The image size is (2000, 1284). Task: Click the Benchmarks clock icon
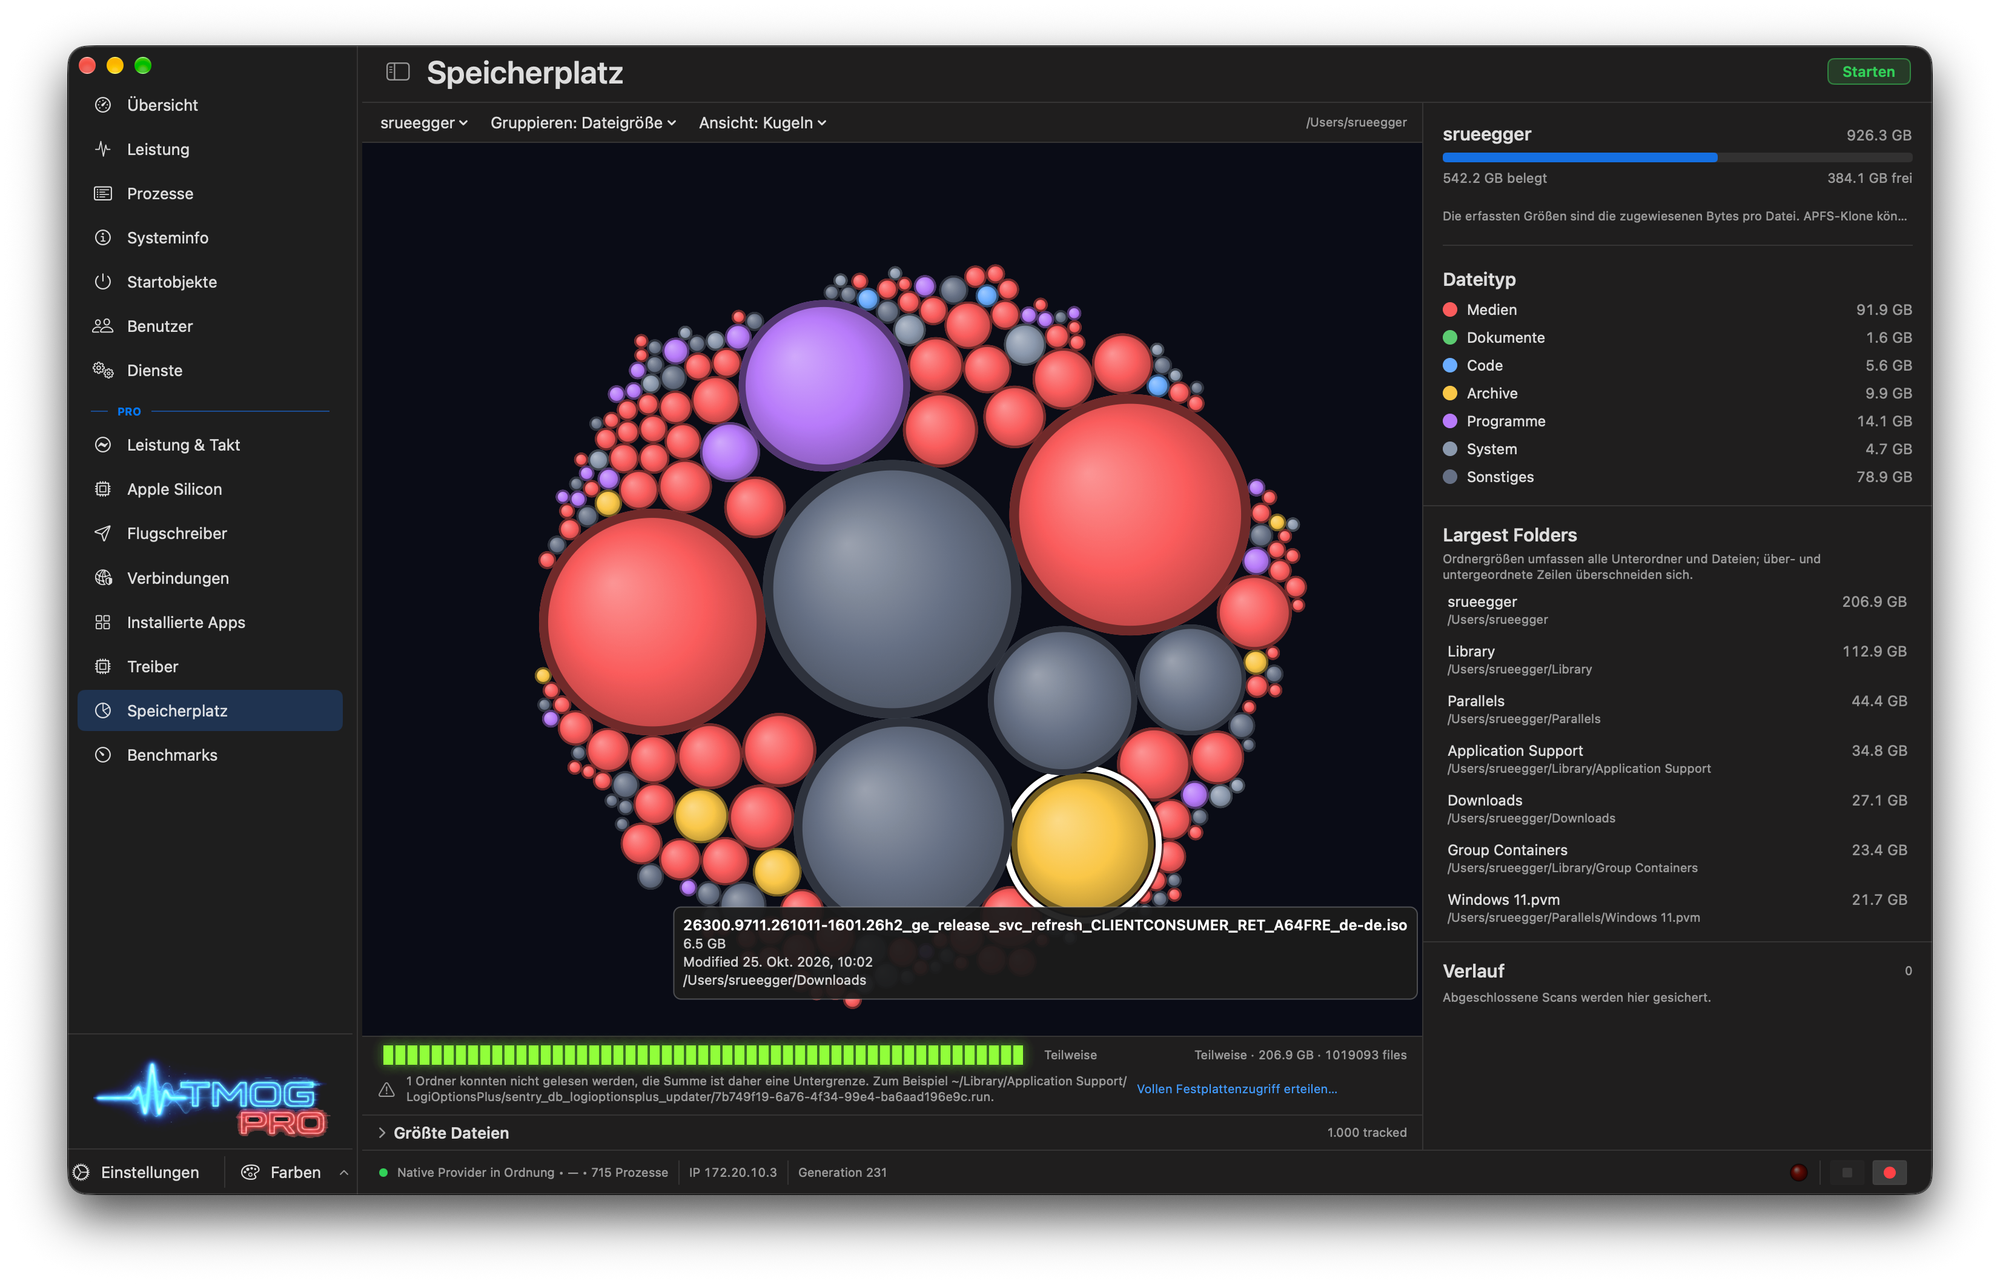click(x=103, y=755)
